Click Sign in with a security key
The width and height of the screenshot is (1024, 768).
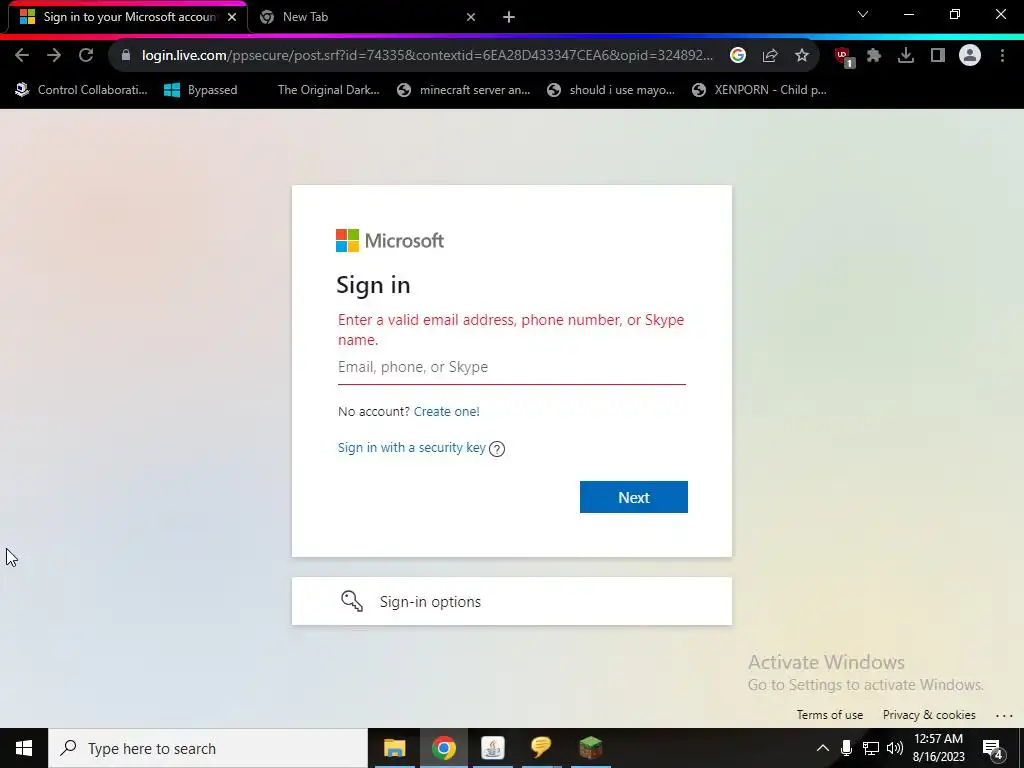pos(411,448)
